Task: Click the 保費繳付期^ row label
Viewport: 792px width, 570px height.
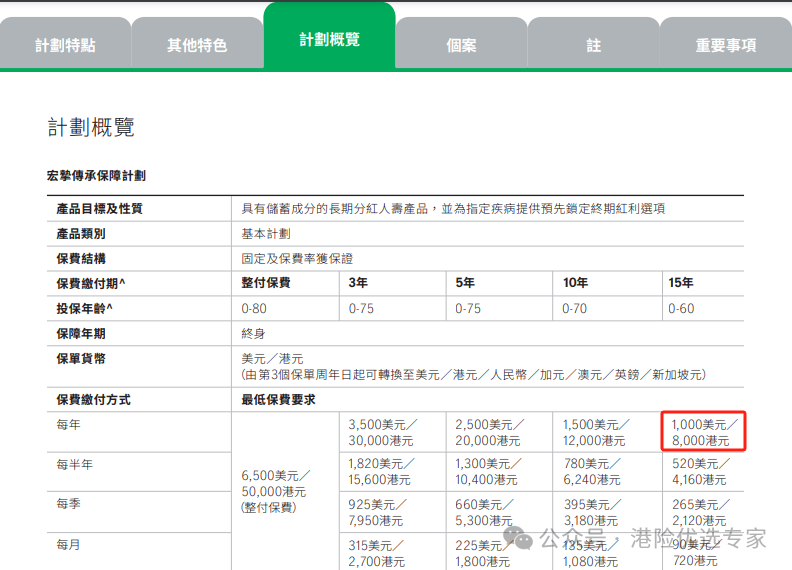Action: pos(91,283)
